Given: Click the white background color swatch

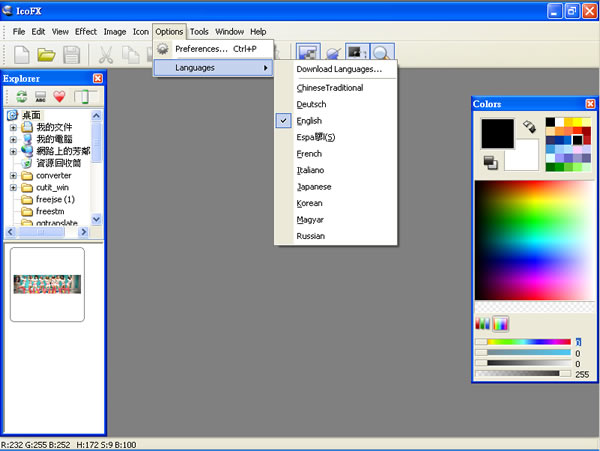Looking at the screenshot, I should pyautogui.click(x=527, y=160).
